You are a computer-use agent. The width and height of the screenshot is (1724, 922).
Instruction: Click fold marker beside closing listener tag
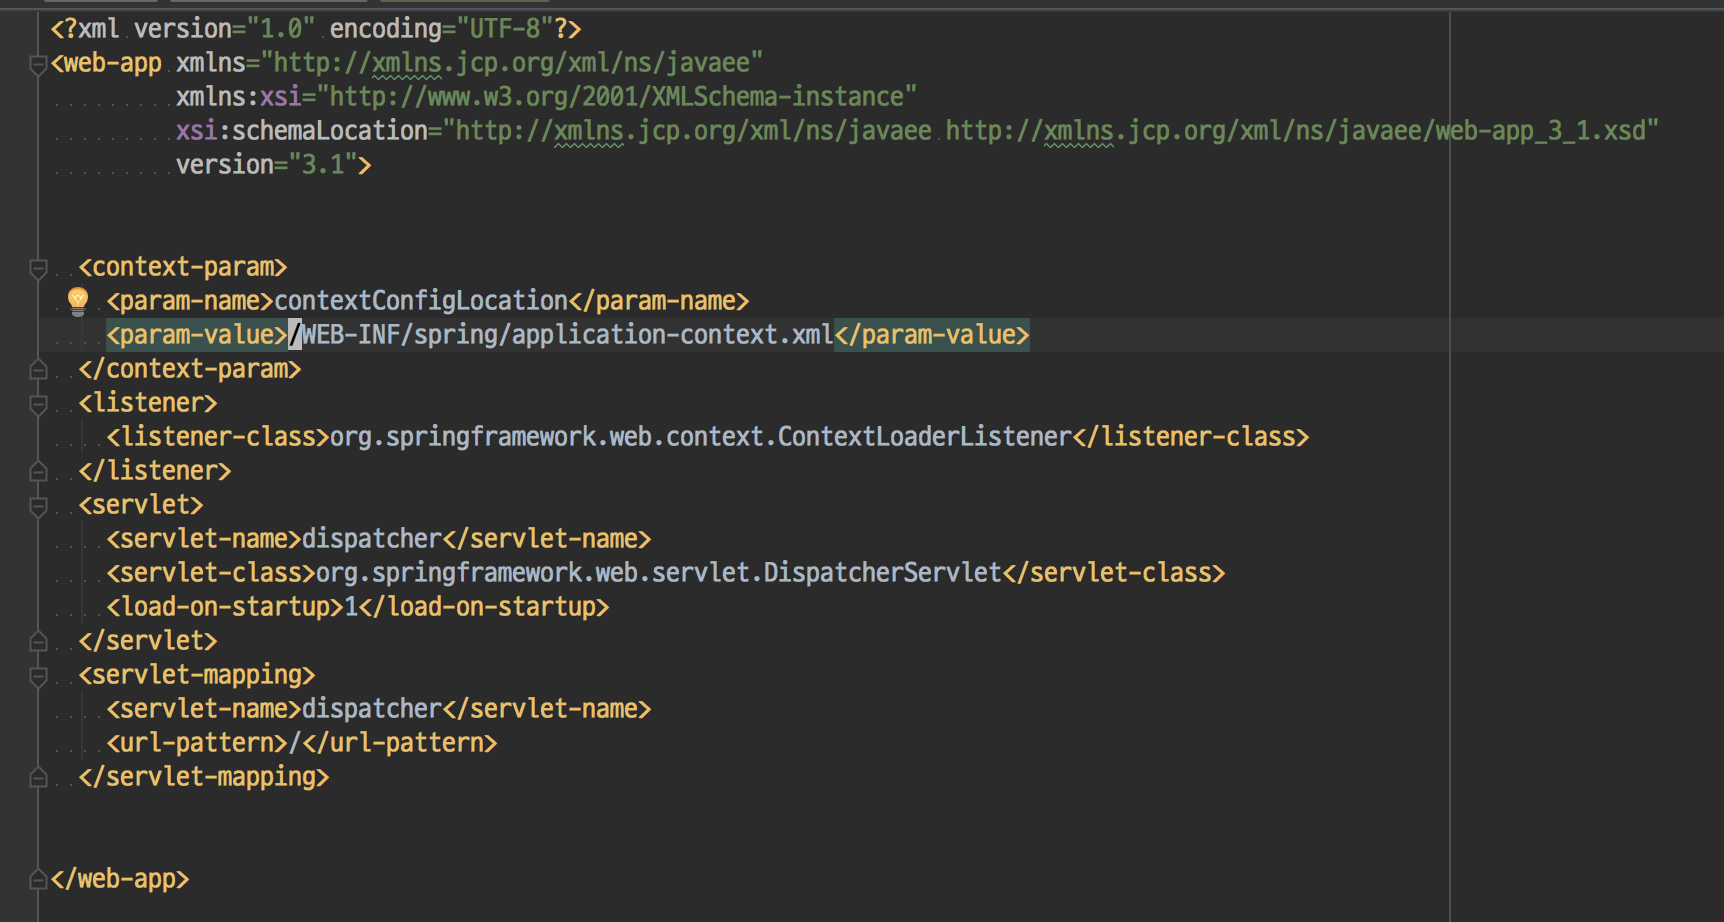click(38, 471)
